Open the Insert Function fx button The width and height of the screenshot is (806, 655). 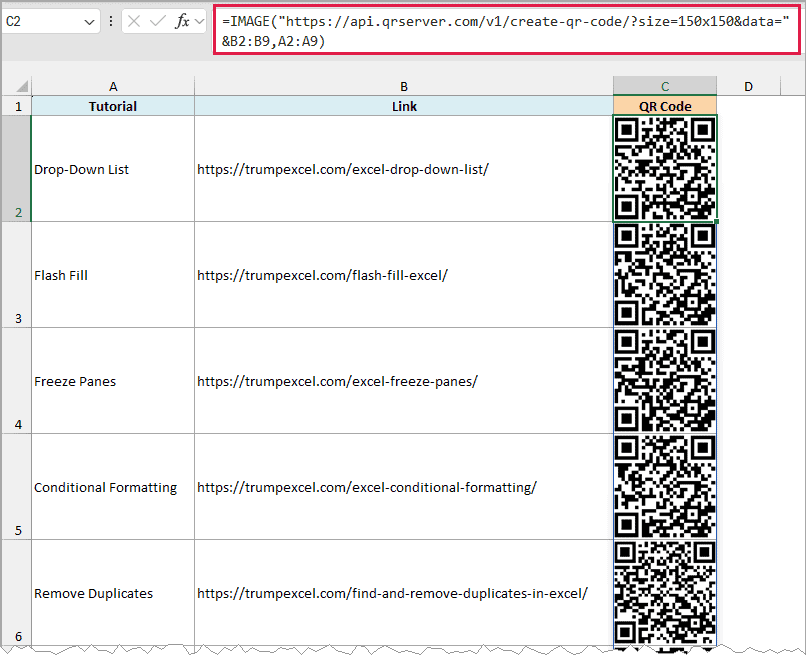pyautogui.click(x=182, y=21)
